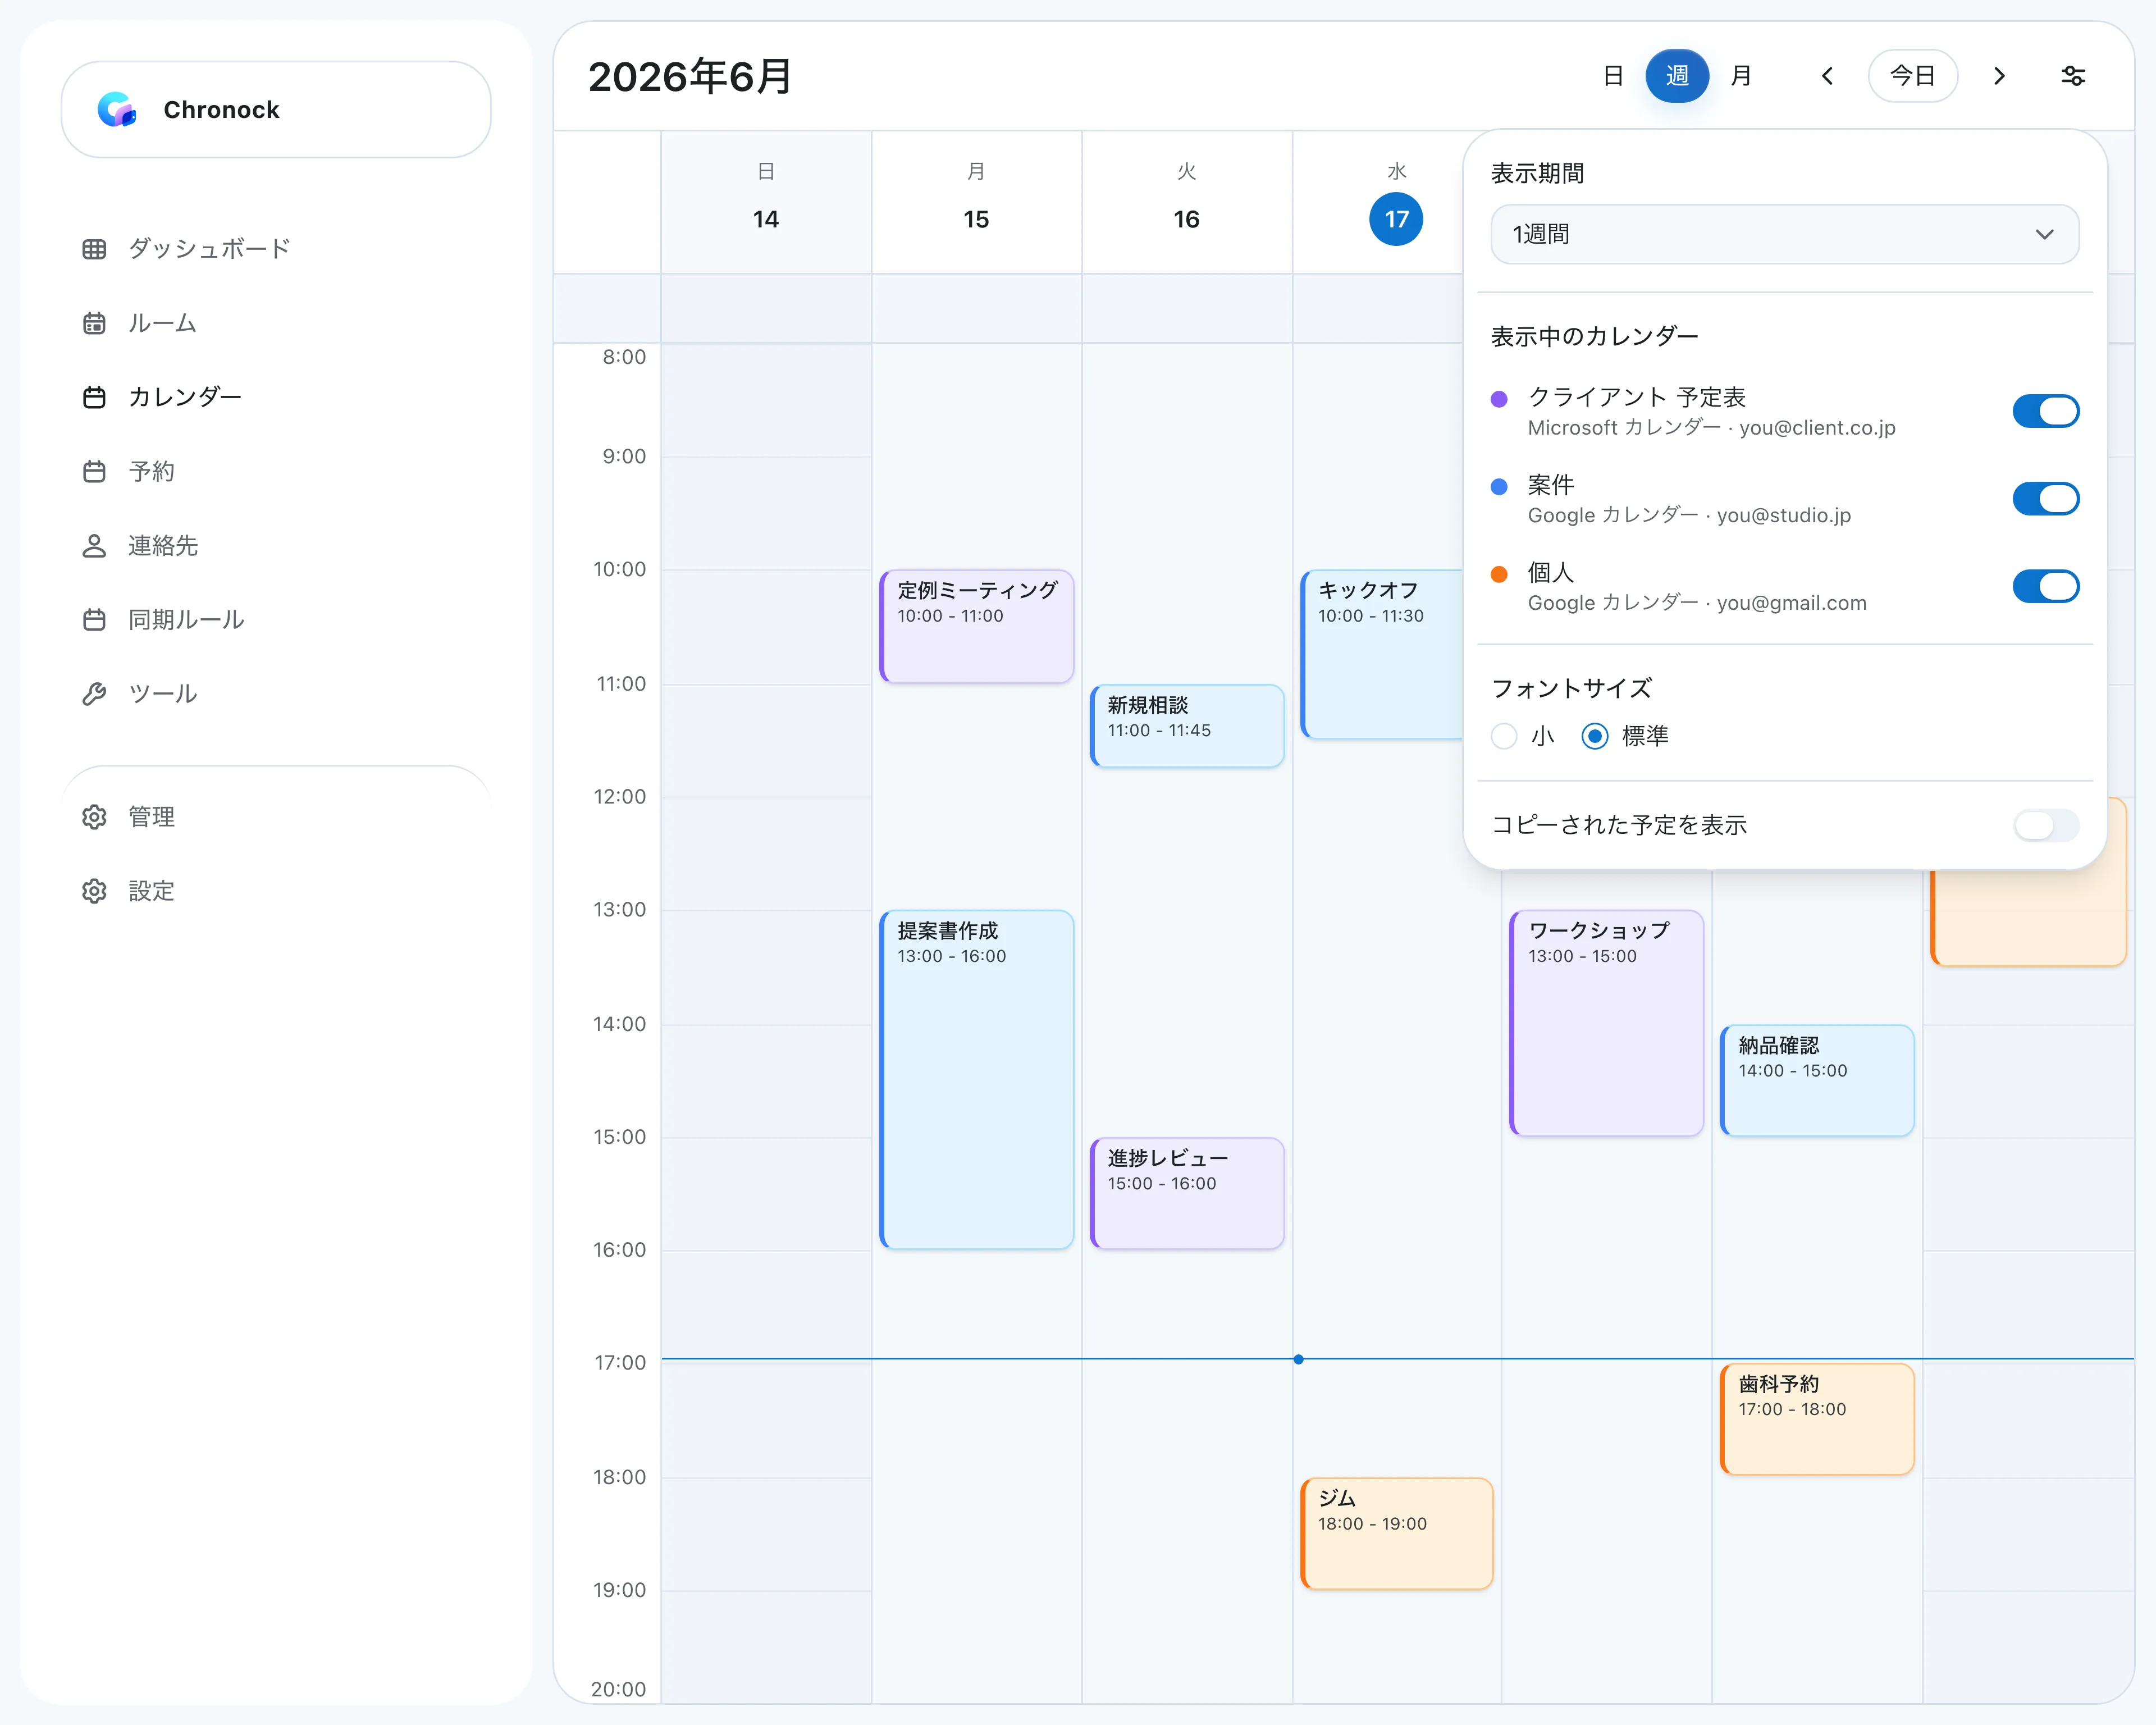The width and height of the screenshot is (2156, 1725).
Task: Open the 提案書作成 event
Action: click(x=977, y=1080)
